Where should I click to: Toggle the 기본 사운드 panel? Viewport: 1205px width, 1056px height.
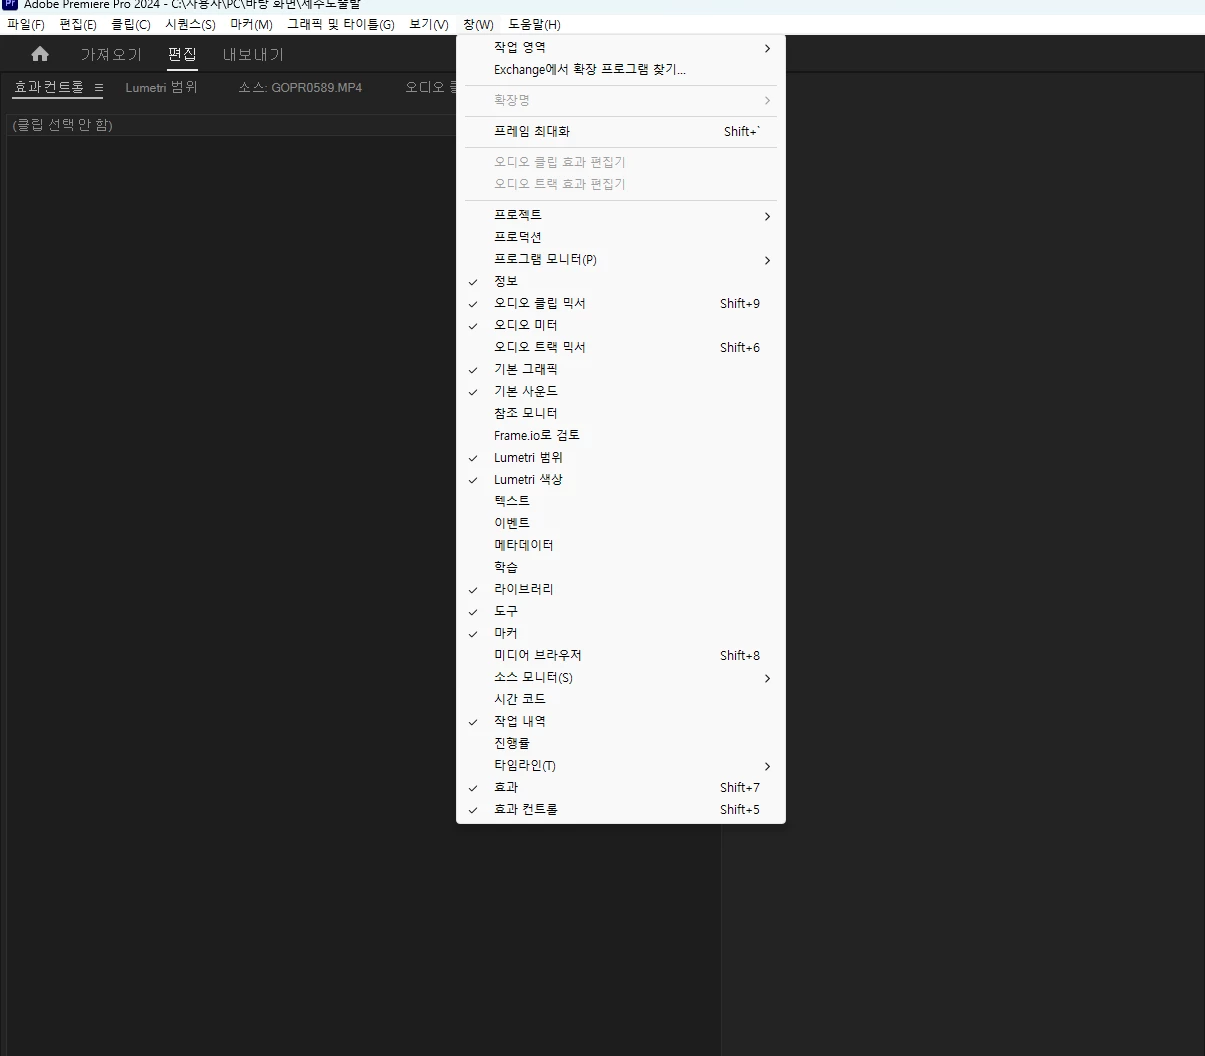pyautogui.click(x=620, y=391)
